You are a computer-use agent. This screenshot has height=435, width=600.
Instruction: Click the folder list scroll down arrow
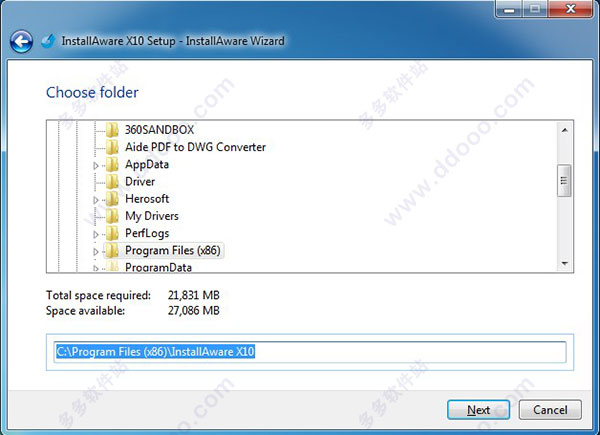pos(564,263)
